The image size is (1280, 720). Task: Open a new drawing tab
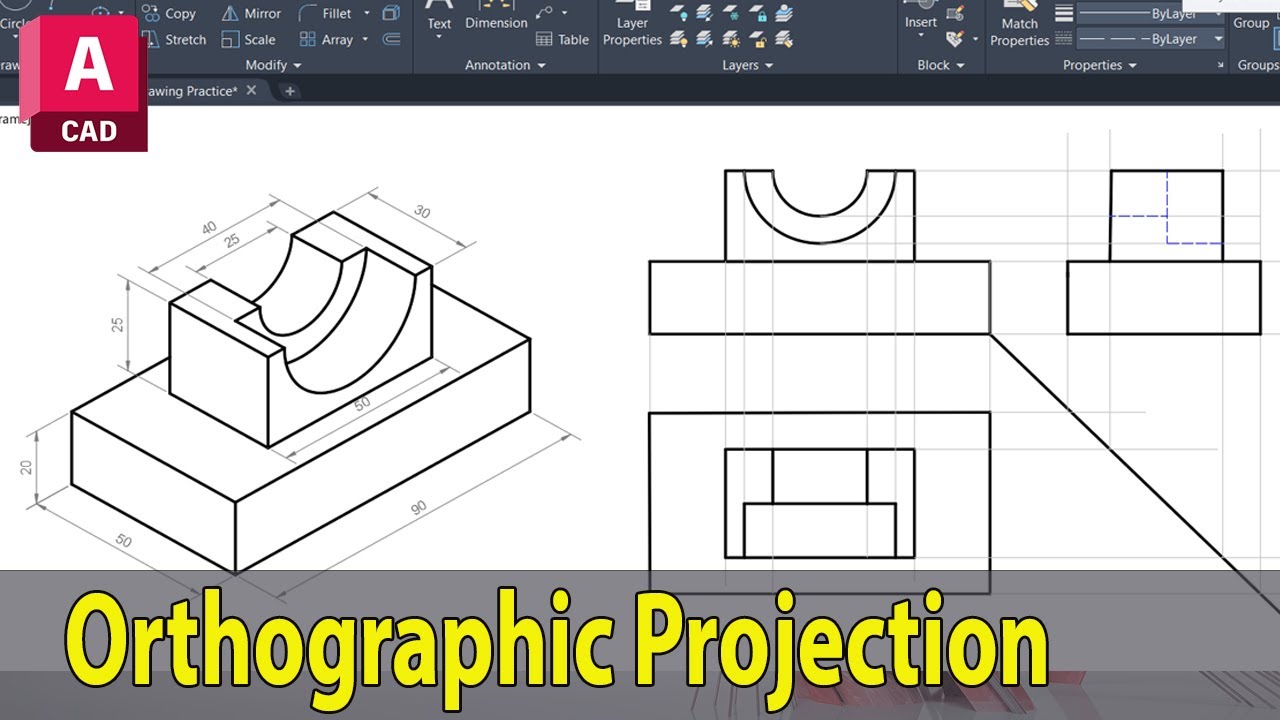pos(290,91)
